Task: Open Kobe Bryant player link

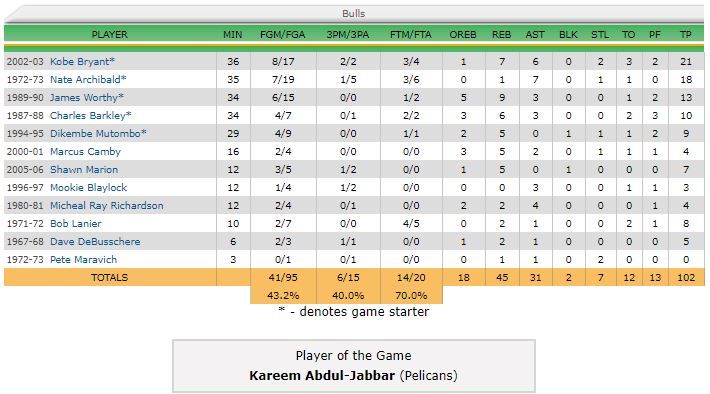Action: (80, 62)
